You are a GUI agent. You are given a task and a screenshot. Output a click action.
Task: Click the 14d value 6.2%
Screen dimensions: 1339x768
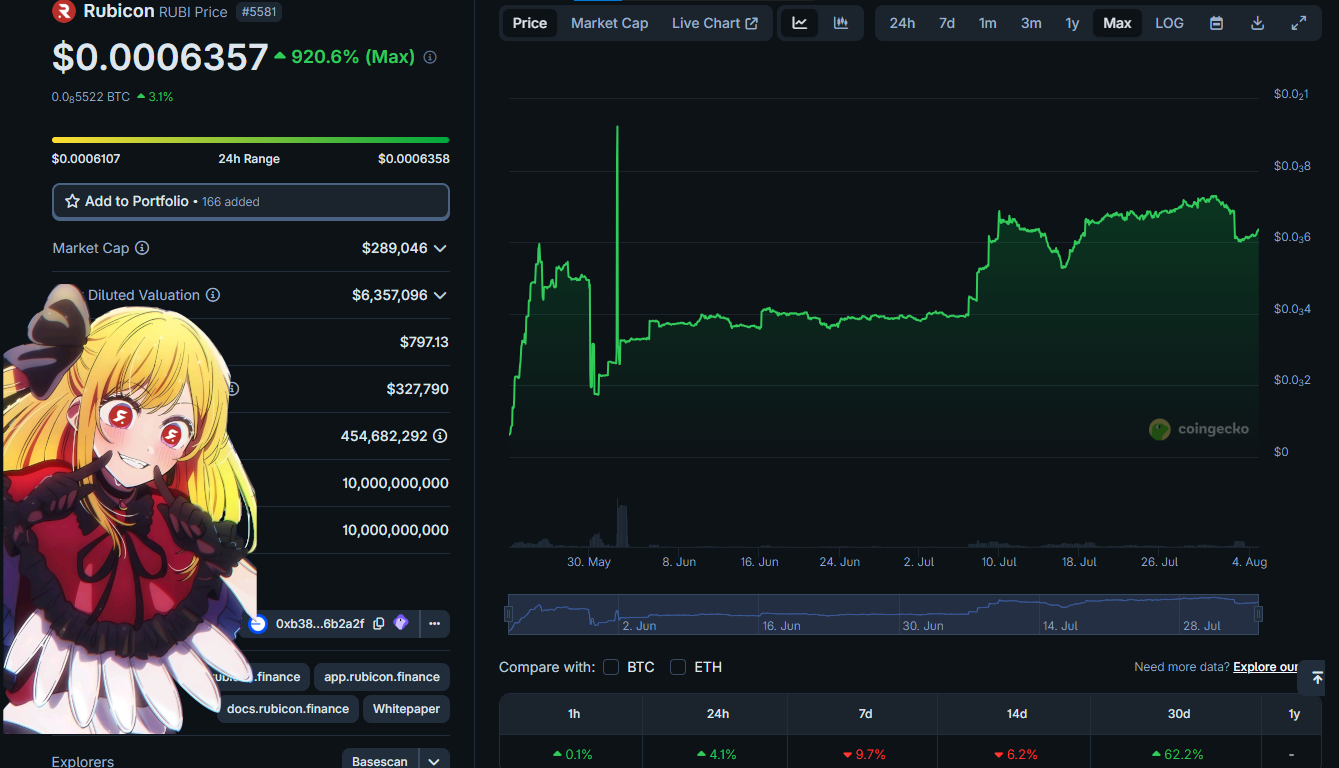[1016, 754]
